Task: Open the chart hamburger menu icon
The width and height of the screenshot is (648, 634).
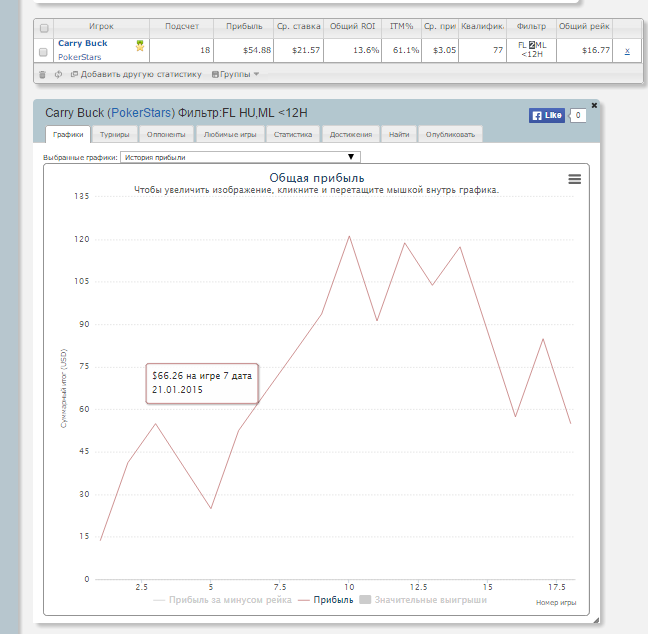Action: pyautogui.click(x=574, y=179)
